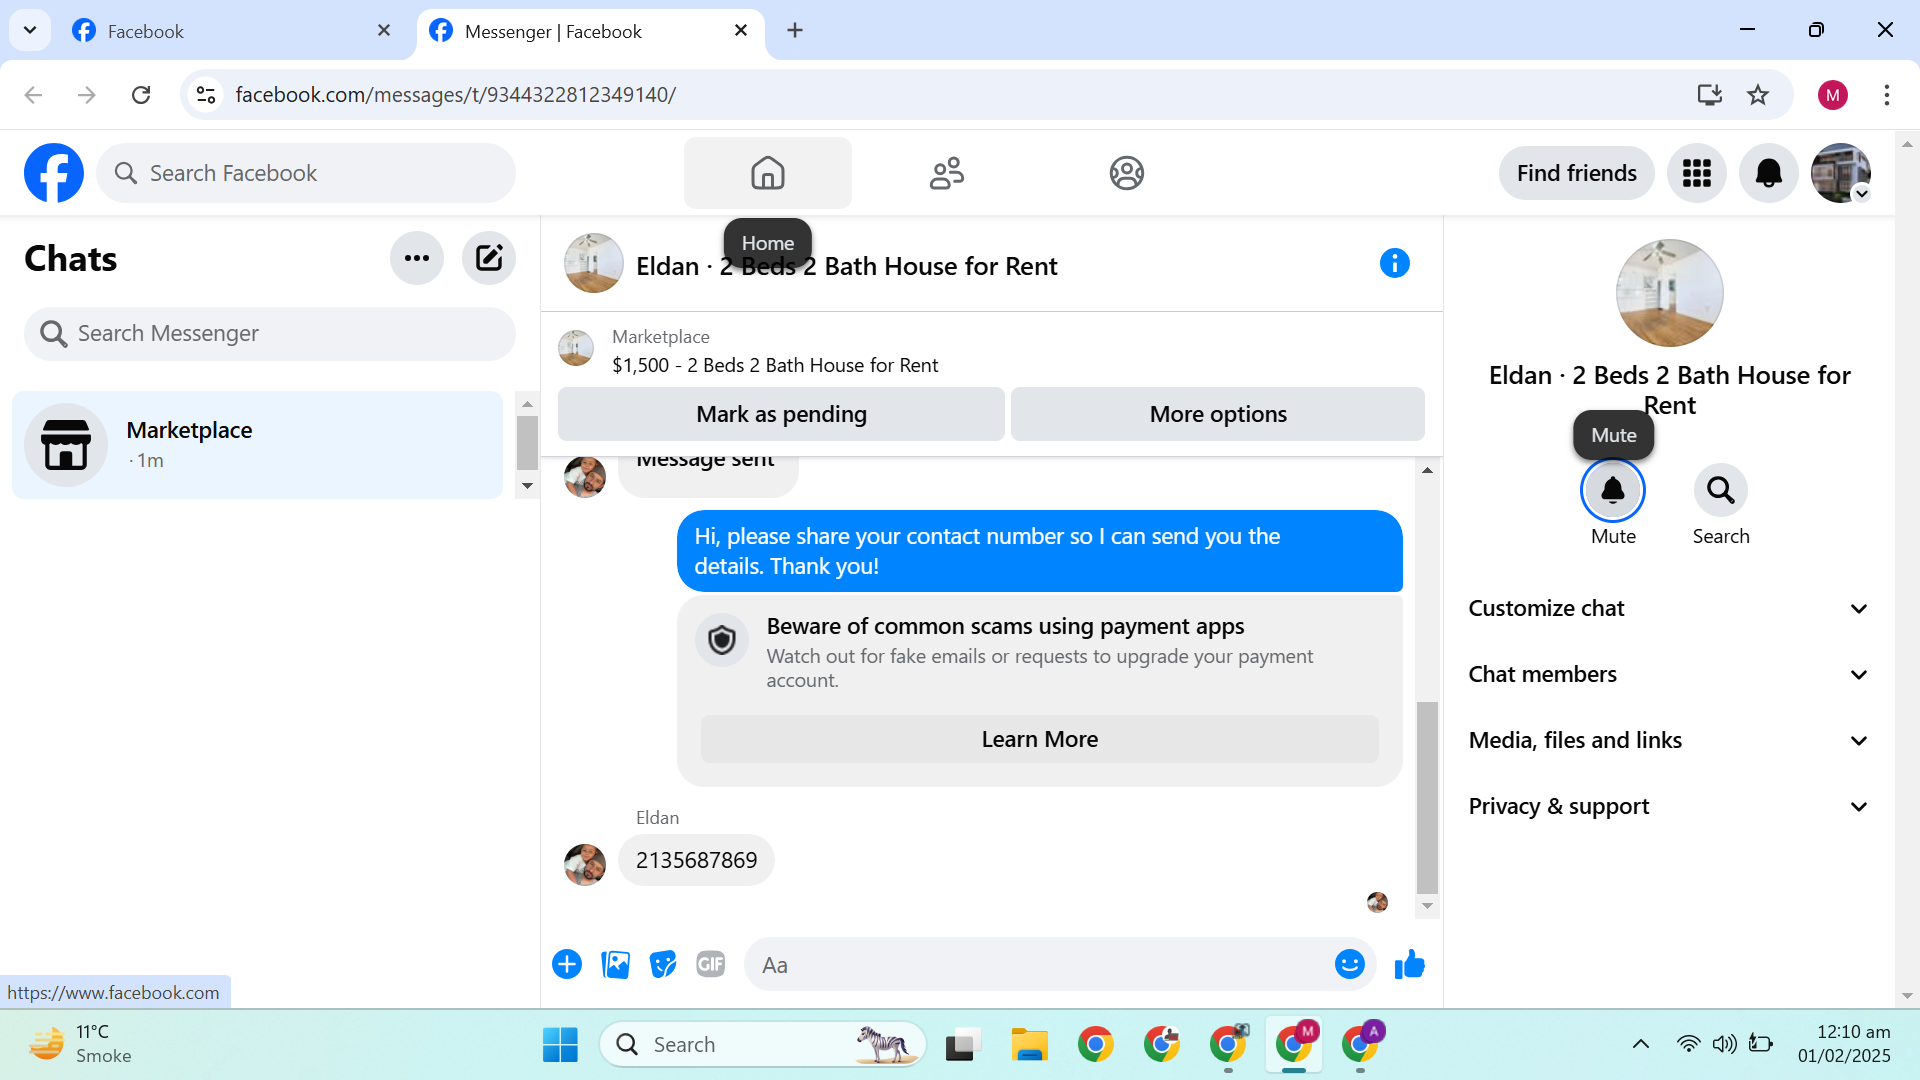
Task: Close the Facebook browser tab
Action: (x=384, y=31)
